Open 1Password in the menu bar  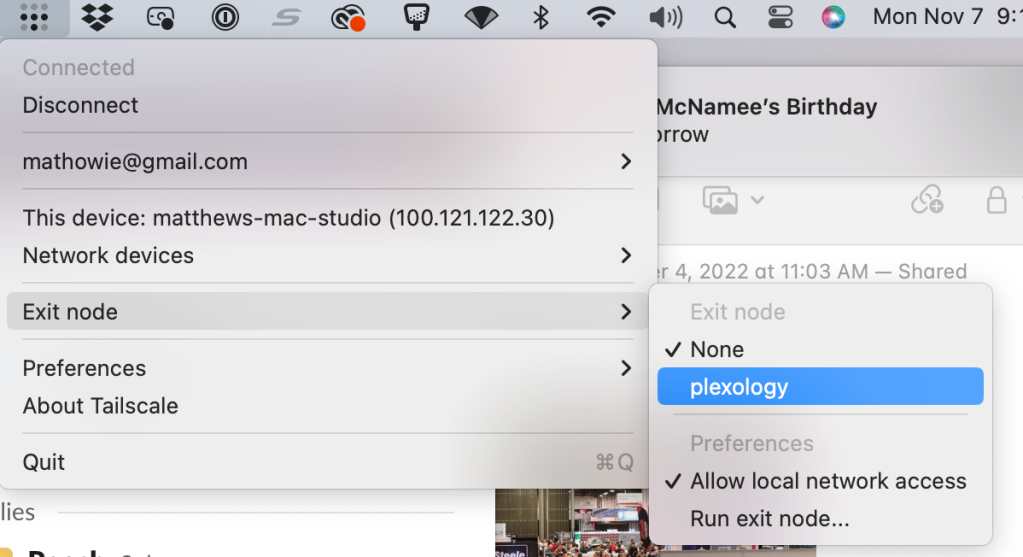tap(225, 18)
